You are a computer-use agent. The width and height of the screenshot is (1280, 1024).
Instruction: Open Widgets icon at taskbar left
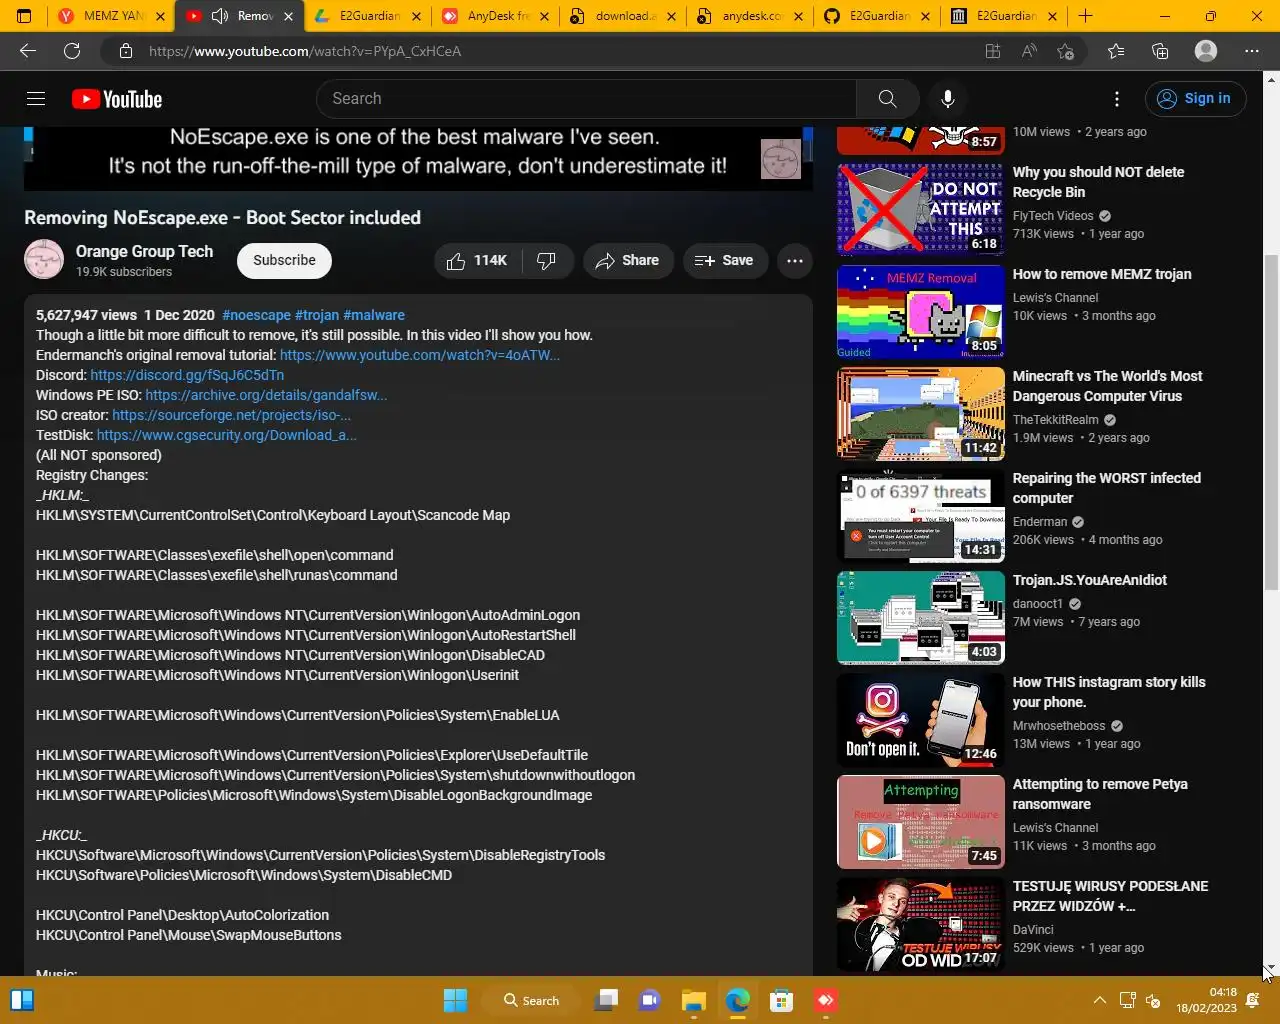point(22,1000)
